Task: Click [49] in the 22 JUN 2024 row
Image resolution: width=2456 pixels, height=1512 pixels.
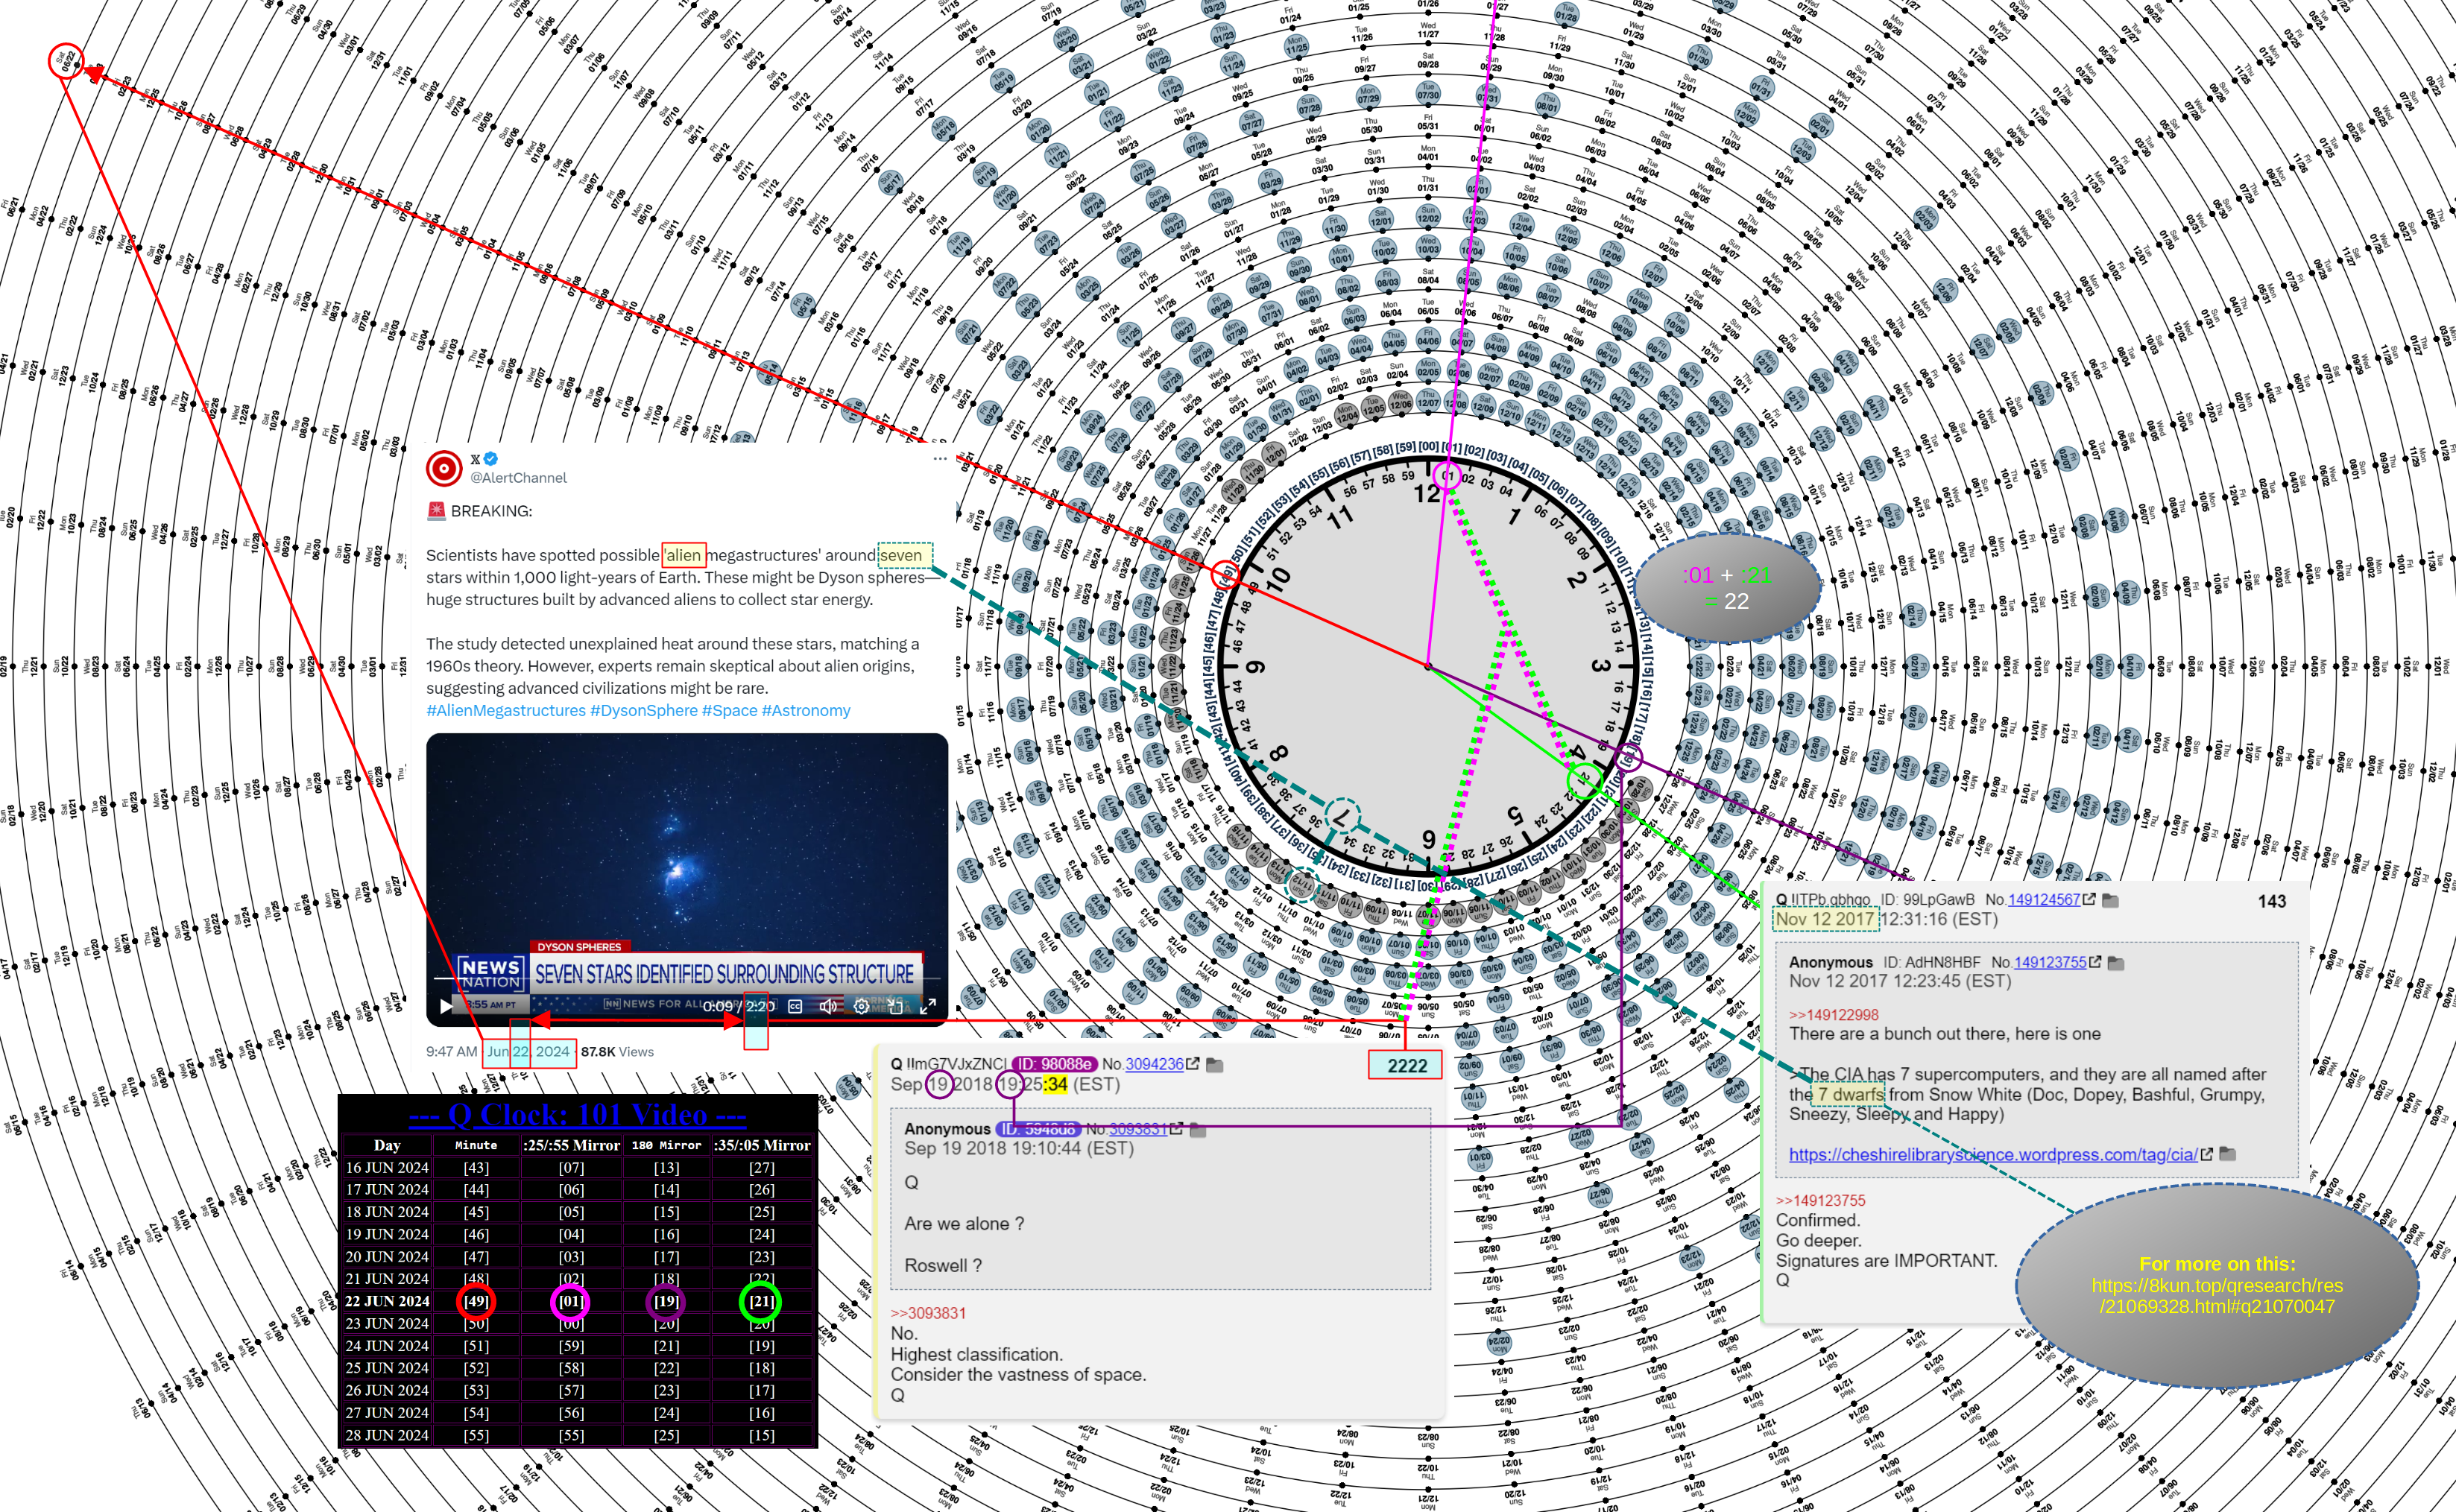Action: (x=476, y=1301)
